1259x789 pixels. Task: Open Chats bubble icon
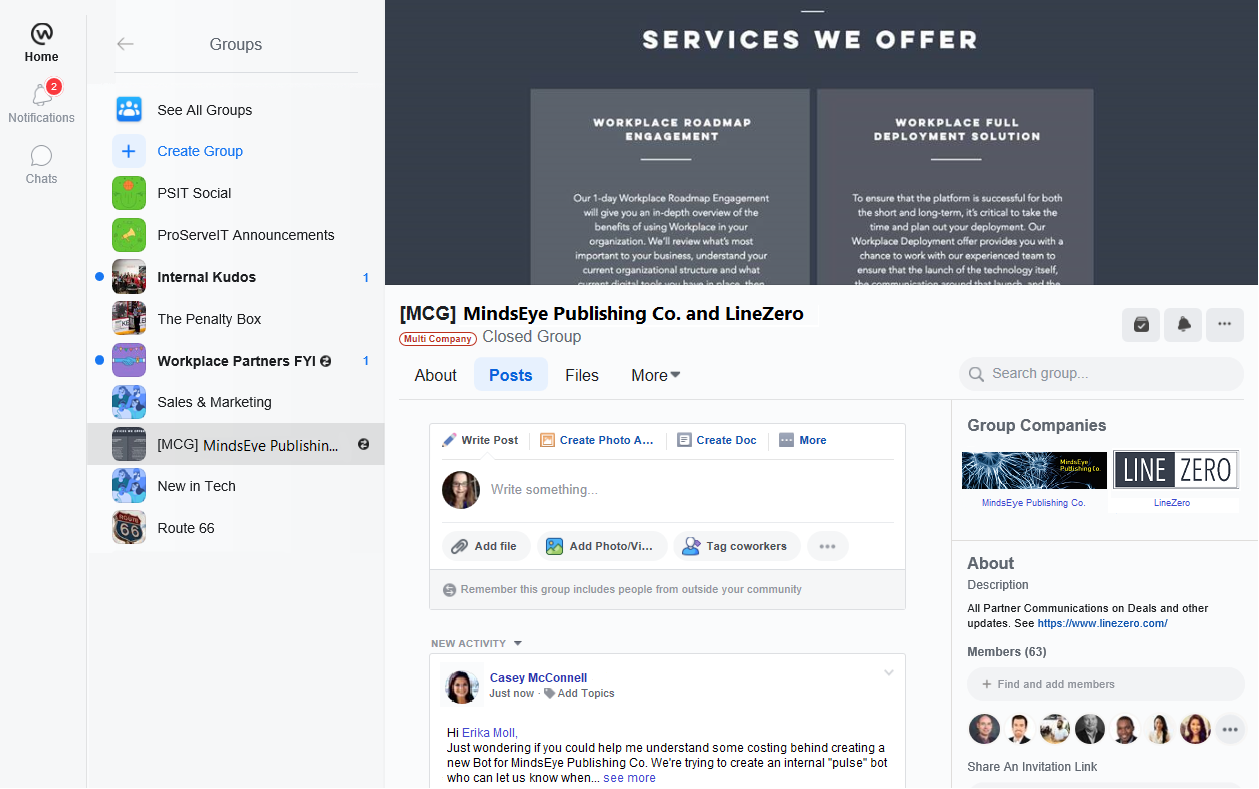pos(41,156)
